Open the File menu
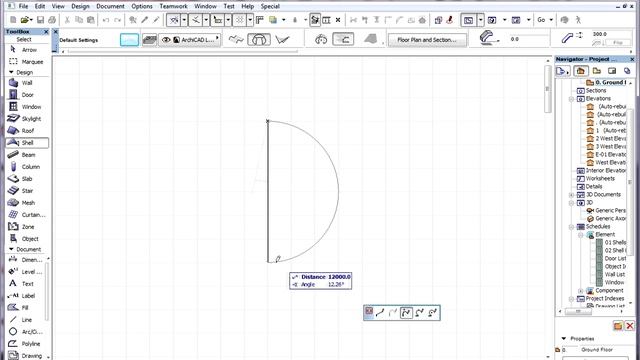This screenshot has width=640, height=360. [23, 6]
